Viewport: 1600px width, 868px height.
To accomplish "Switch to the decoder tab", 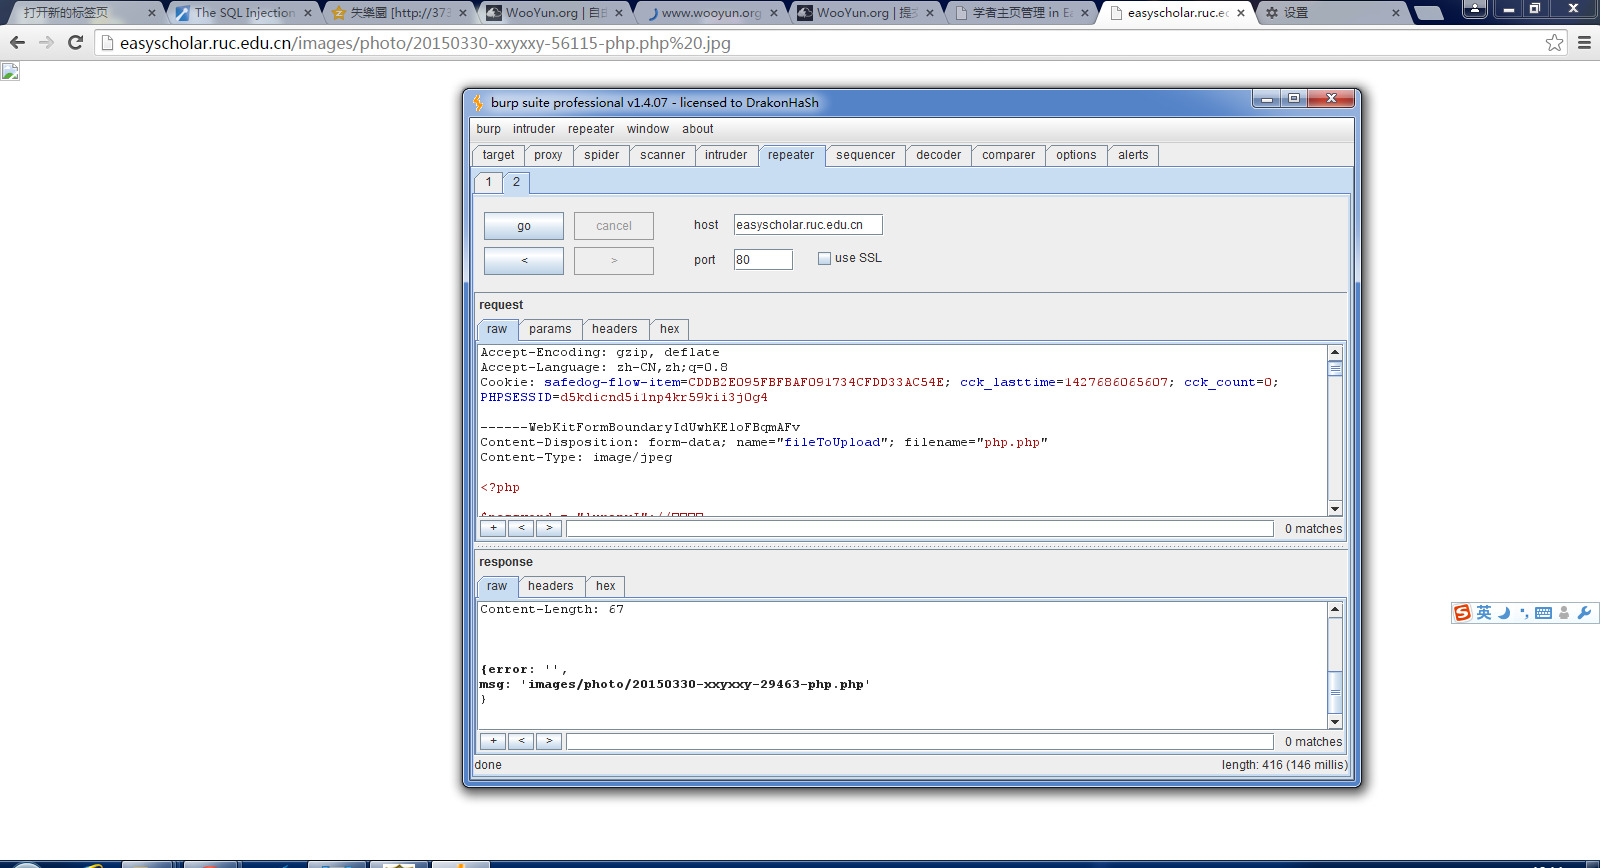I will tap(939, 155).
